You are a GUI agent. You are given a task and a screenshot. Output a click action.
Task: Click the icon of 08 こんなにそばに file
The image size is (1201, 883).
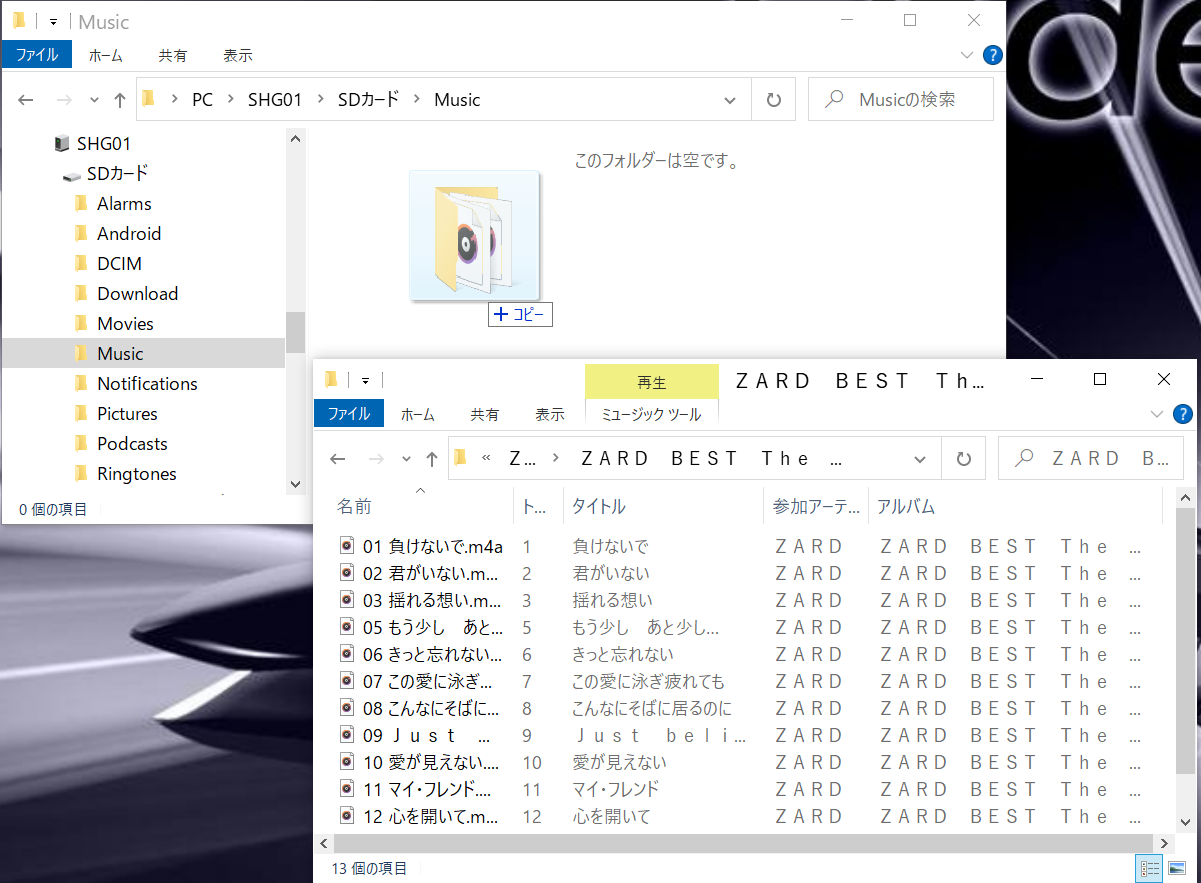[347, 708]
